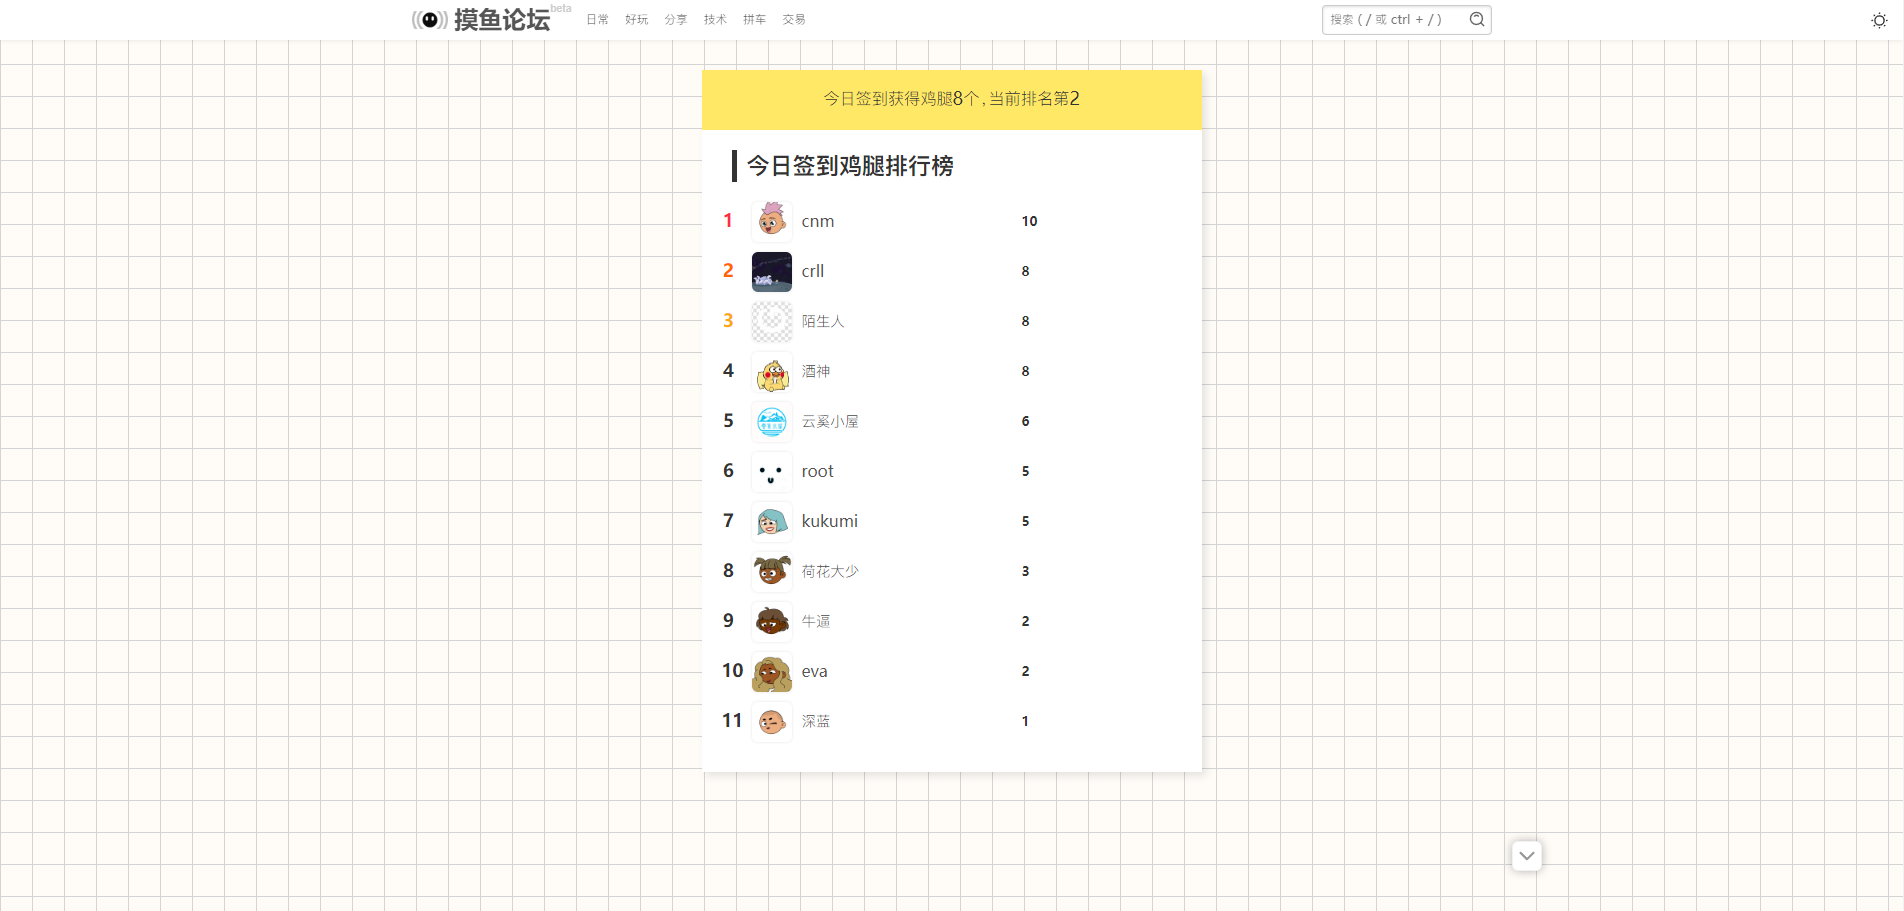Select the 拼车 nav item
The width and height of the screenshot is (1904, 911).
pos(754,20)
